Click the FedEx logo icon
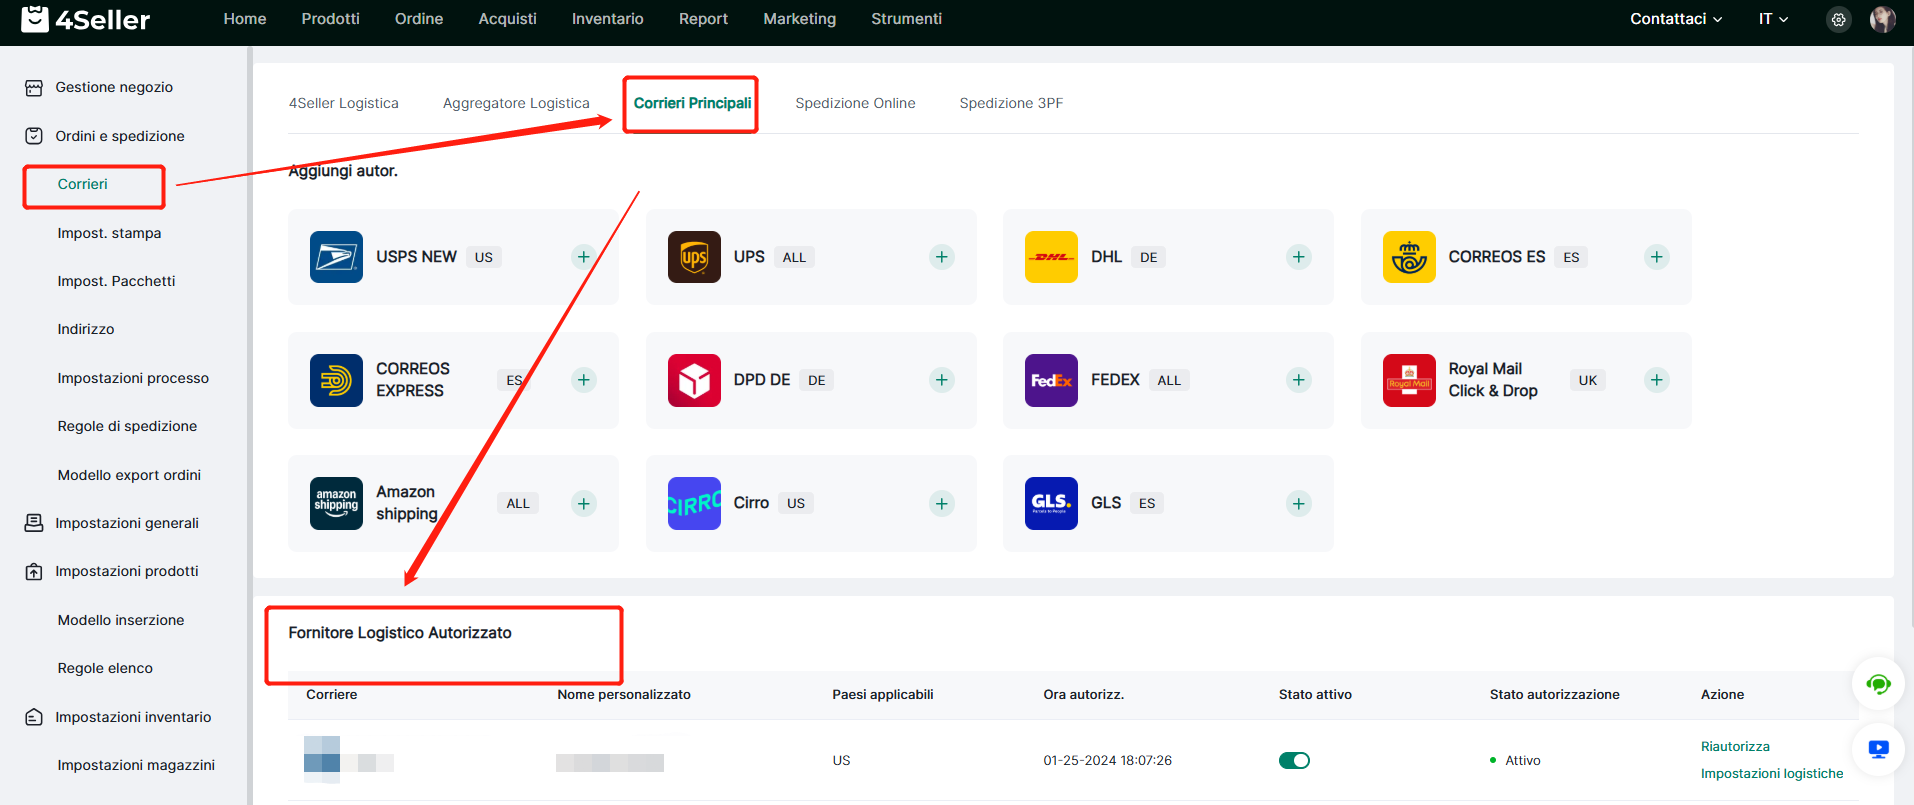The image size is (1914, 805). [1051, 380]
